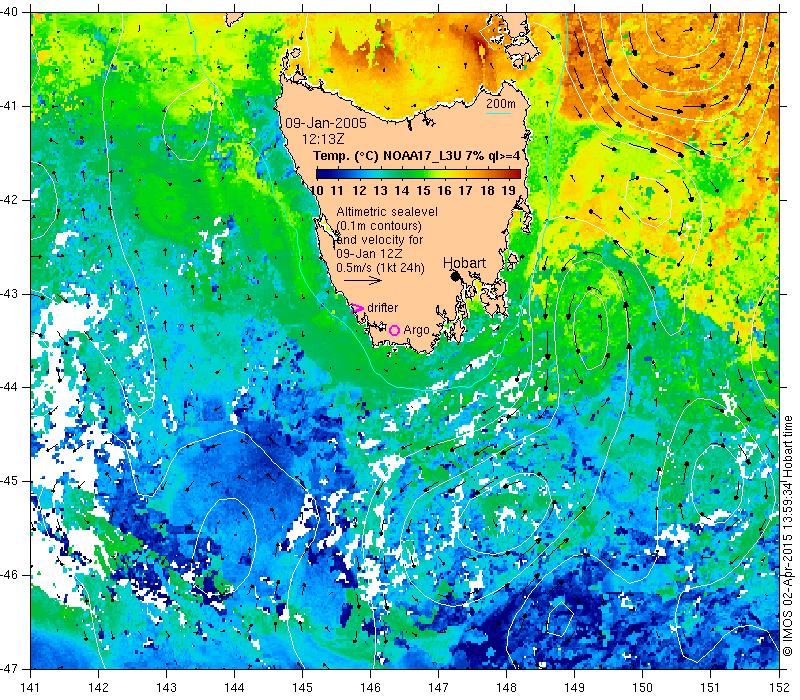Click the '145' longitude axis label

tap(303, 688)
